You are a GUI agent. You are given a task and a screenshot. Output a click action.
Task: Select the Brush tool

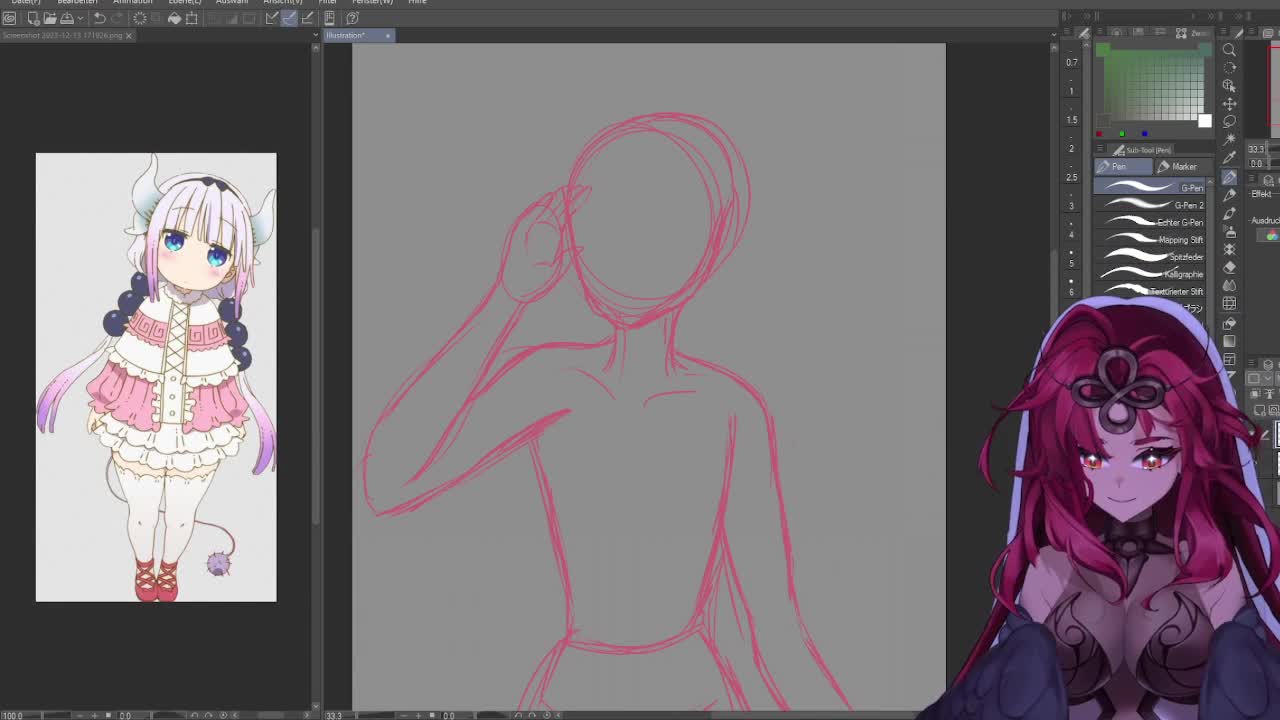[1229, 213]
